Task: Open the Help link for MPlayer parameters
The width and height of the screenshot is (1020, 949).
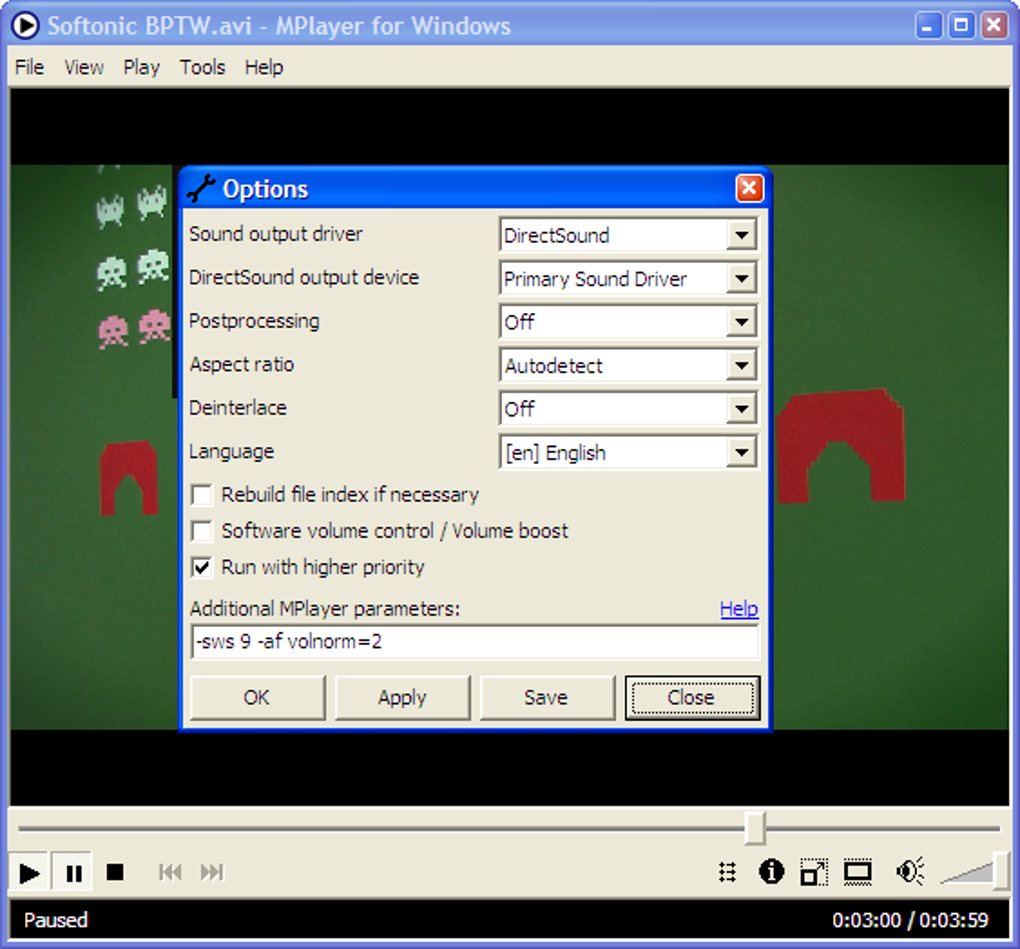Action: click(x=739, y=609)
